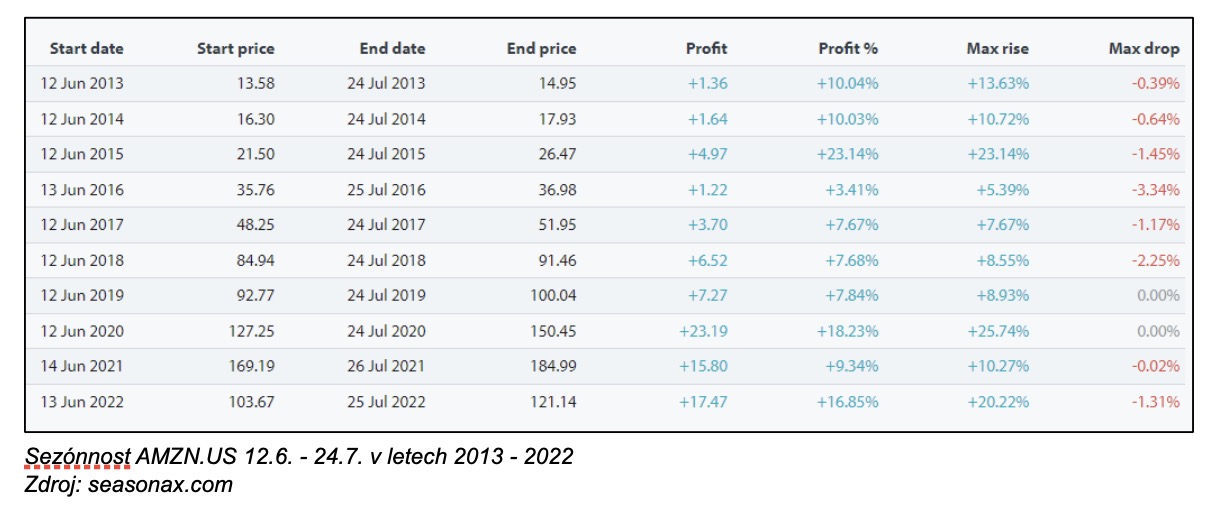Select the +18.23% profit percentage cell
1222x512 pixels.
tap(846, 331)
